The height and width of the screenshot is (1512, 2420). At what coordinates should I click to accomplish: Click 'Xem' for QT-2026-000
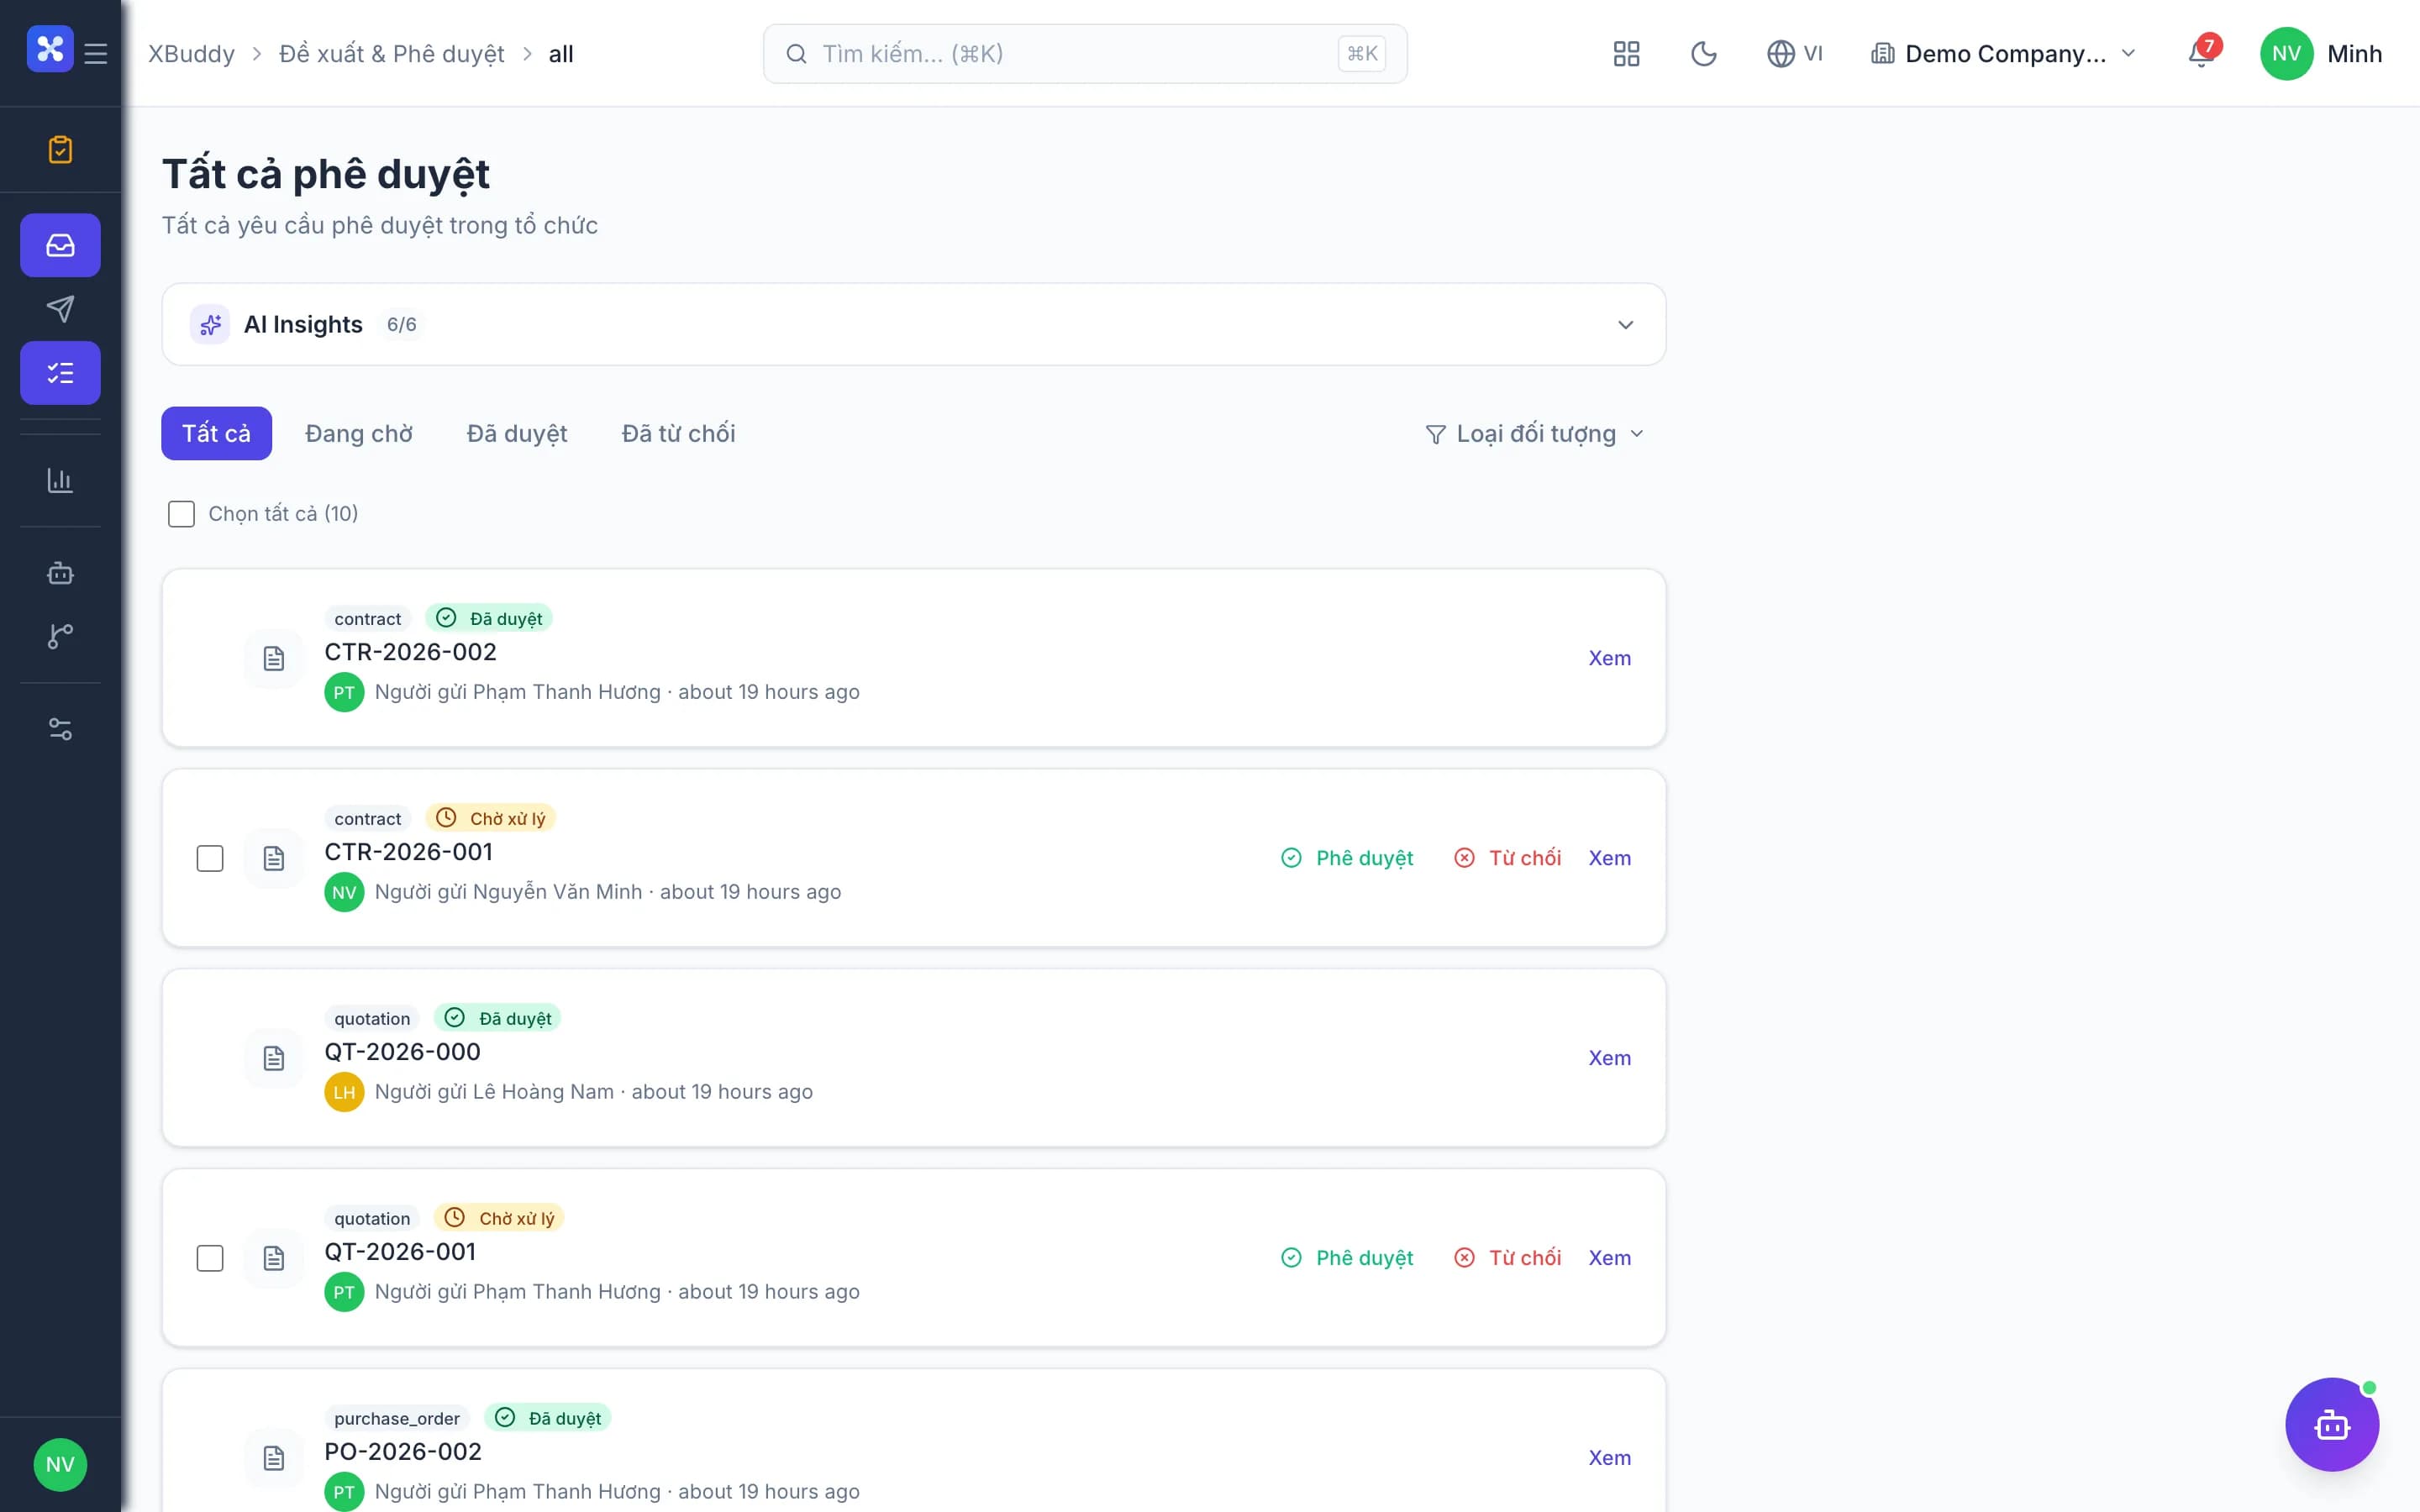1609,1058
